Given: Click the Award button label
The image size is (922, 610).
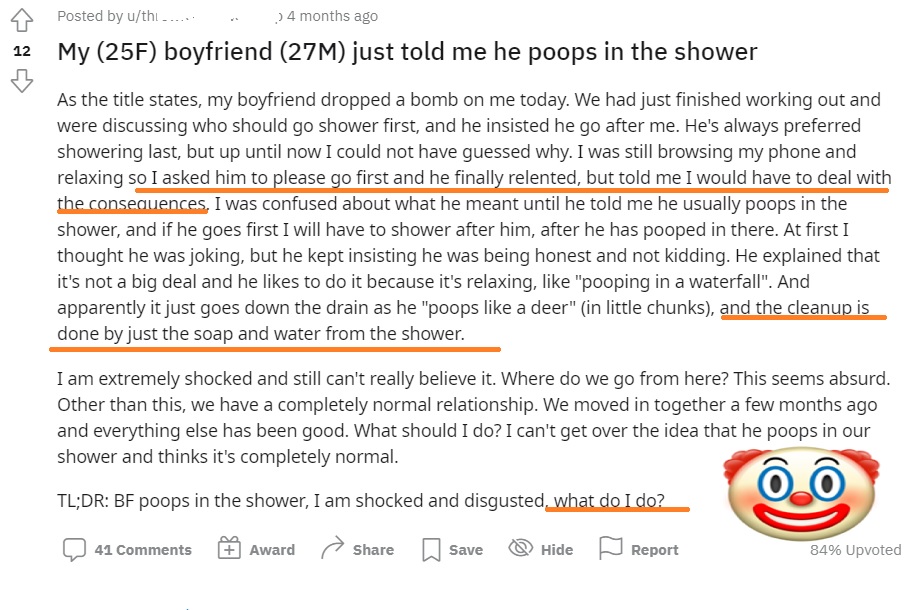Looking at the screenshot, I should click(272, 550).
